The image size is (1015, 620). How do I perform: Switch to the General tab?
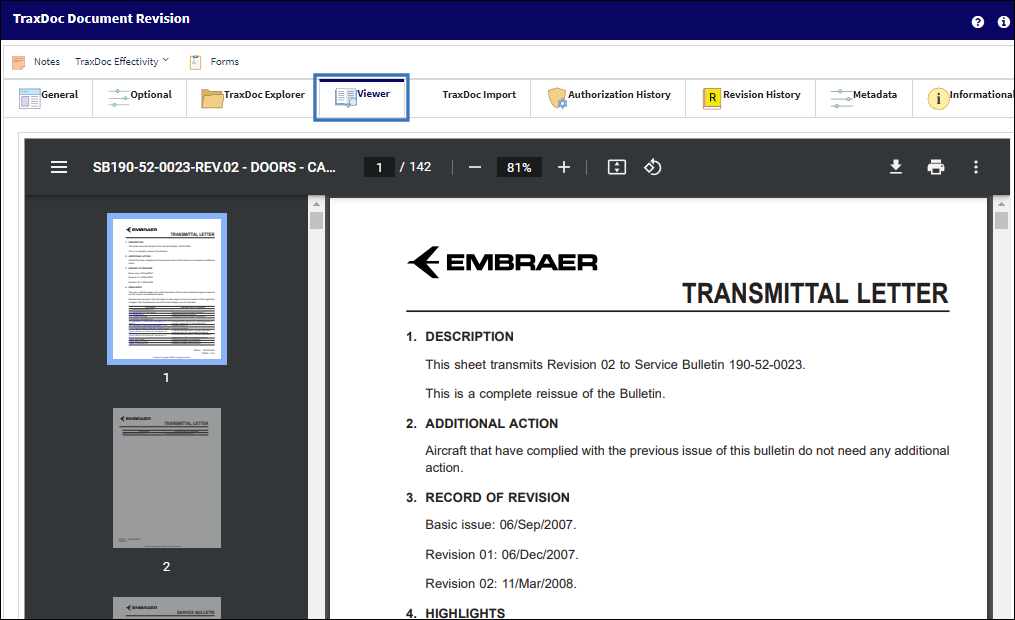tap(49, 98)
